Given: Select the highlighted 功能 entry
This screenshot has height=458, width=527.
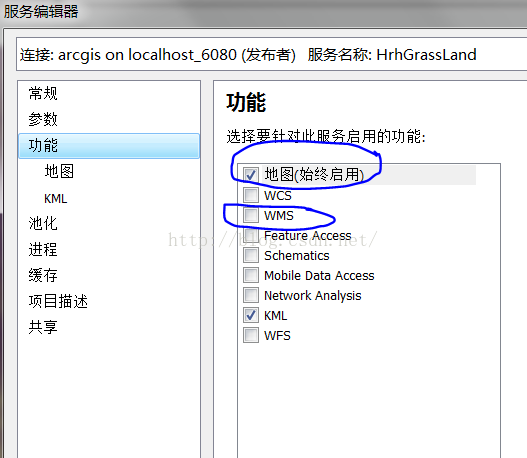Looking at the screenshot, I should 109,145.
